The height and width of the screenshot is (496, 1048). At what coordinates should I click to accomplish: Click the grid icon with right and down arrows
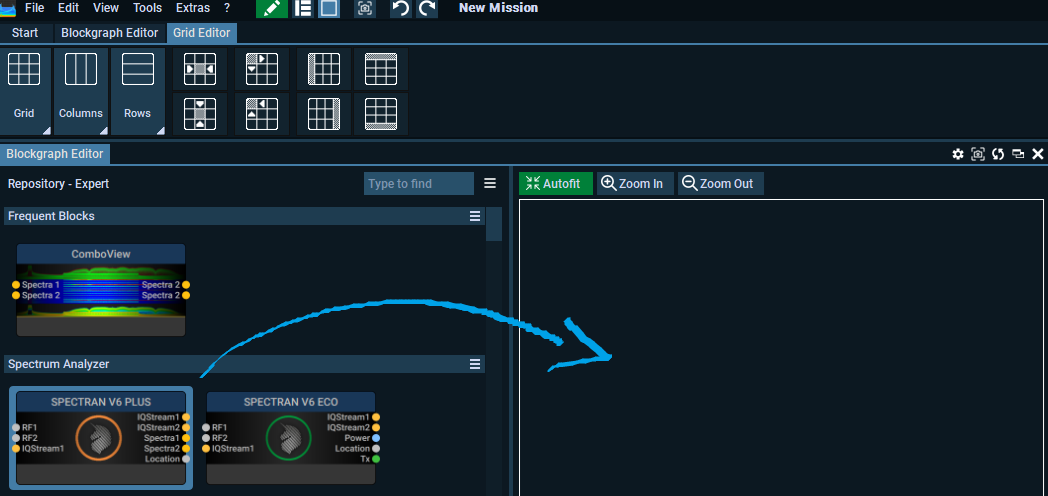[x=262, y=69]
